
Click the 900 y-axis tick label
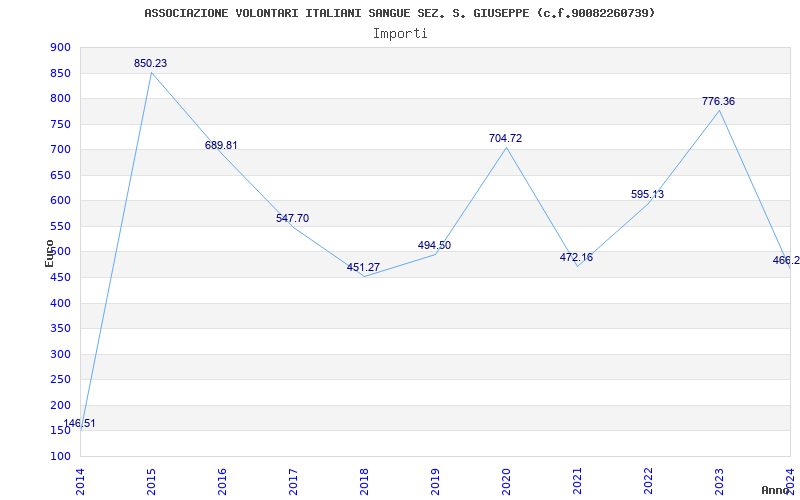pos(60,48)
